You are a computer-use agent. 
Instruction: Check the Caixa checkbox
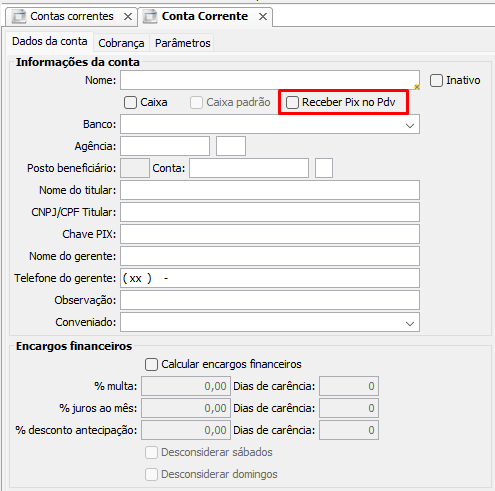(130, 102)
